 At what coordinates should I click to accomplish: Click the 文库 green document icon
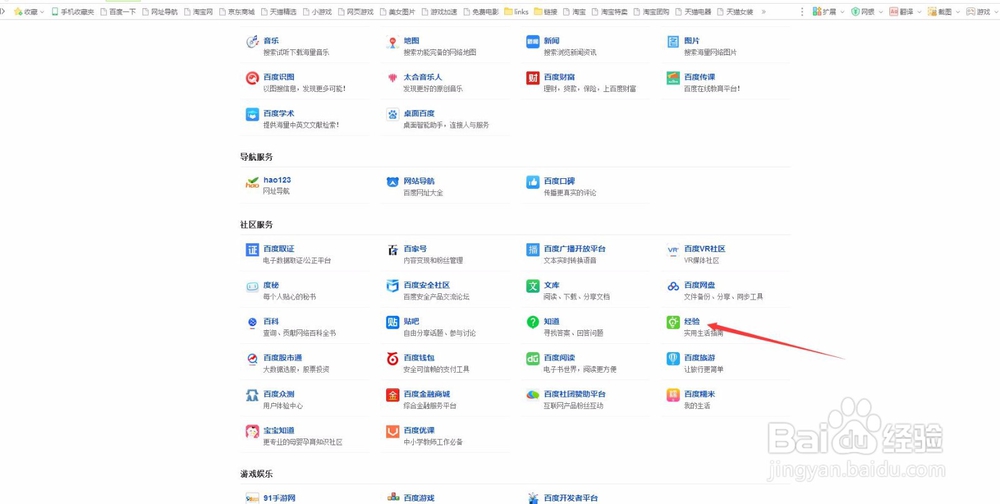click(x=533, y=286)
